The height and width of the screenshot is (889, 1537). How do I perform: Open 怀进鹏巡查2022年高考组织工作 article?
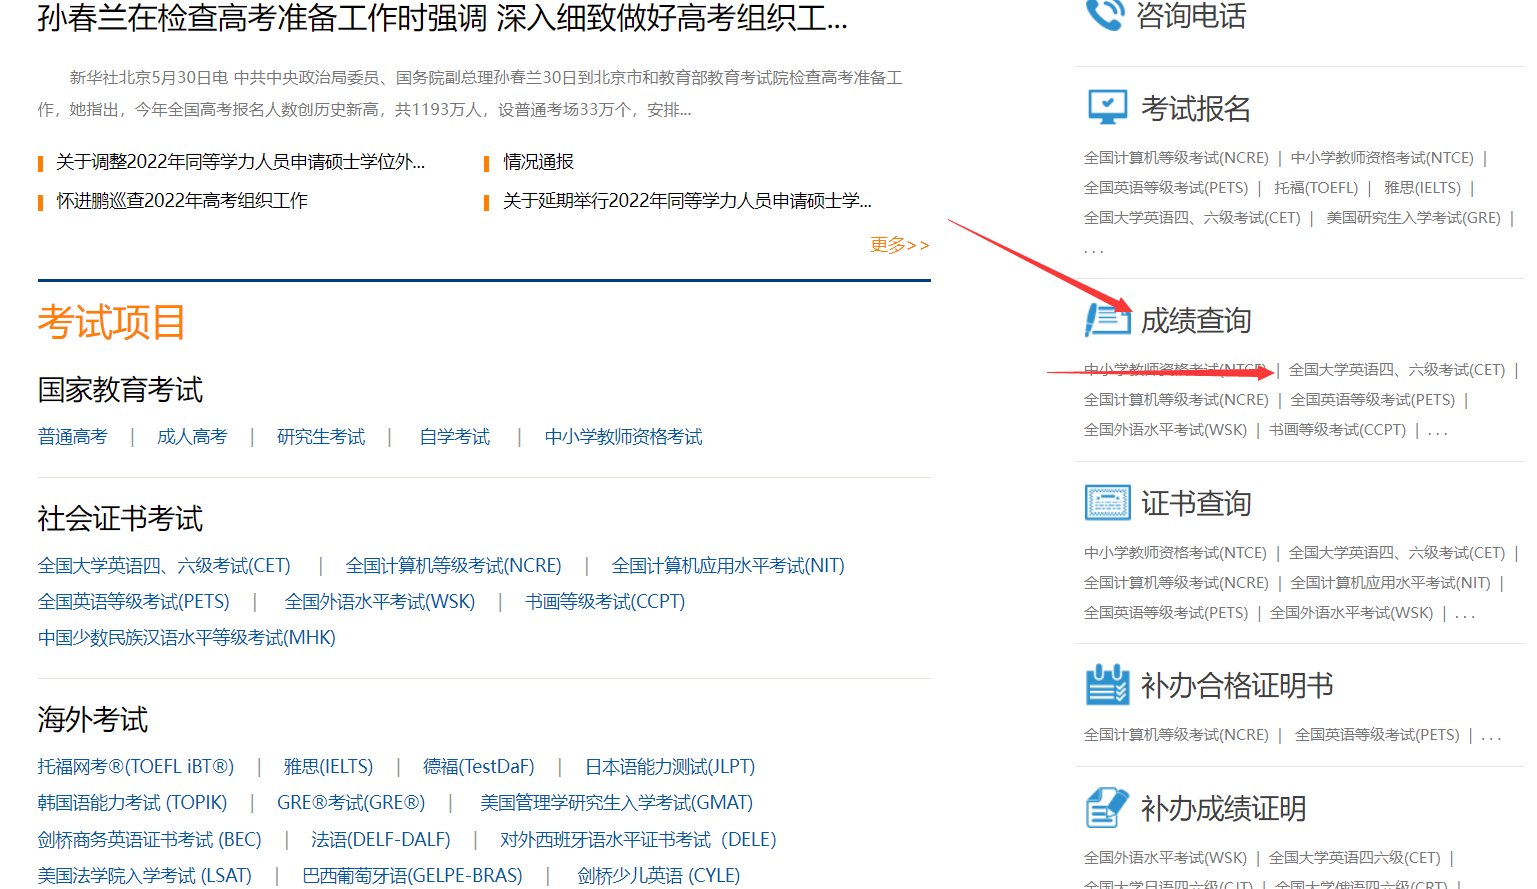[x=183, y=200]
